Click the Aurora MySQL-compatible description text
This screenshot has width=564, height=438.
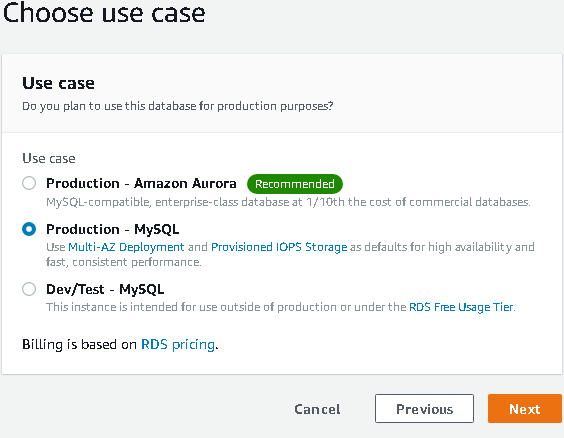click(288, 202)
